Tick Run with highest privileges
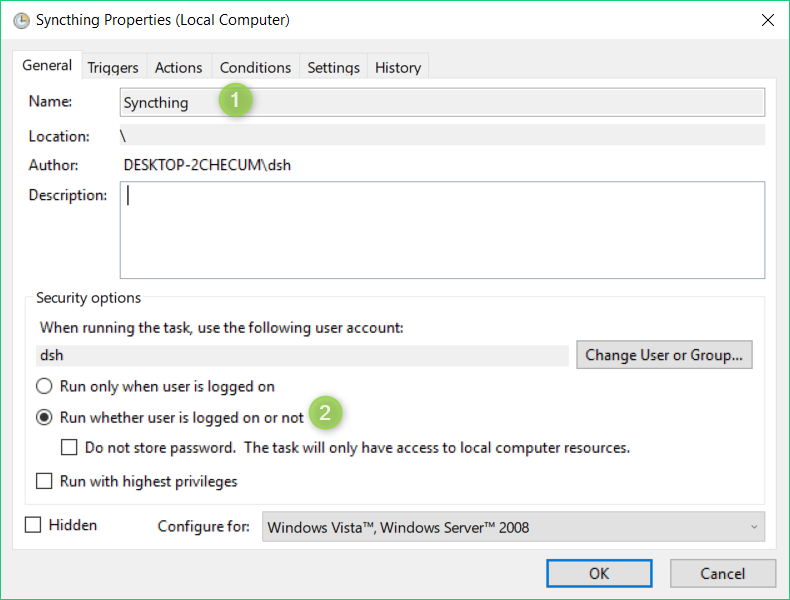This screenshot has width=790, height=600. pos(44,481)
